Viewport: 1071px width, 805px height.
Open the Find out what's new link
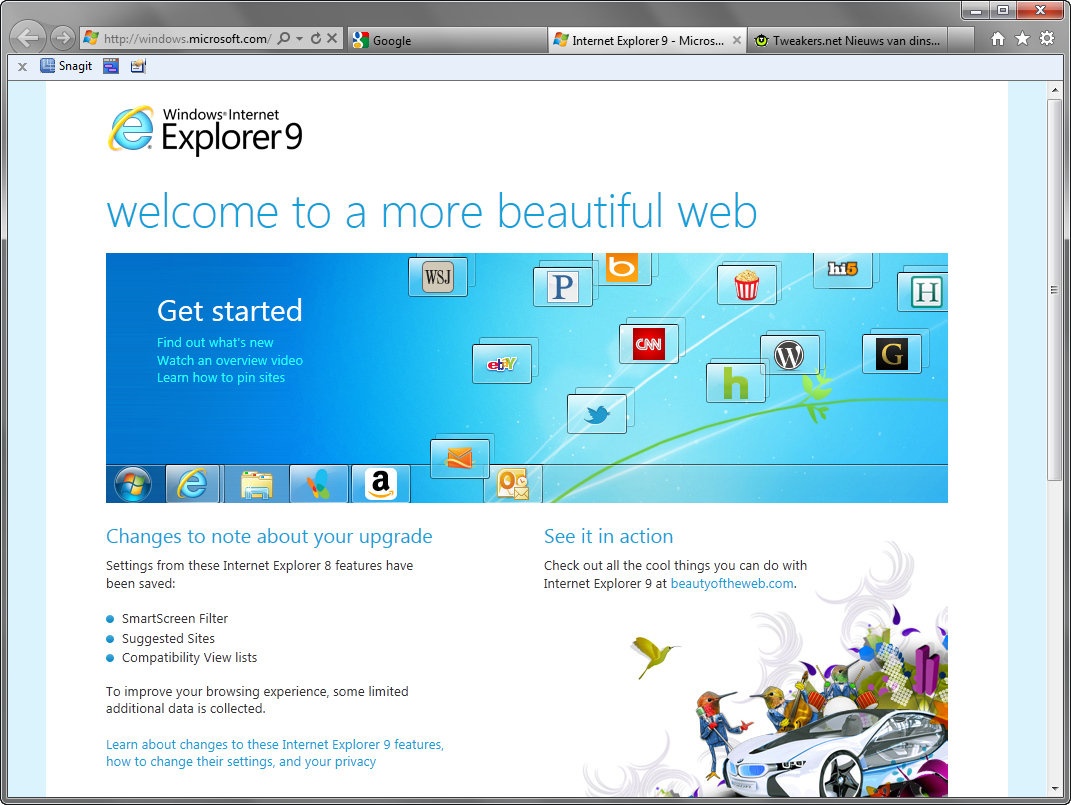(215, 342)
